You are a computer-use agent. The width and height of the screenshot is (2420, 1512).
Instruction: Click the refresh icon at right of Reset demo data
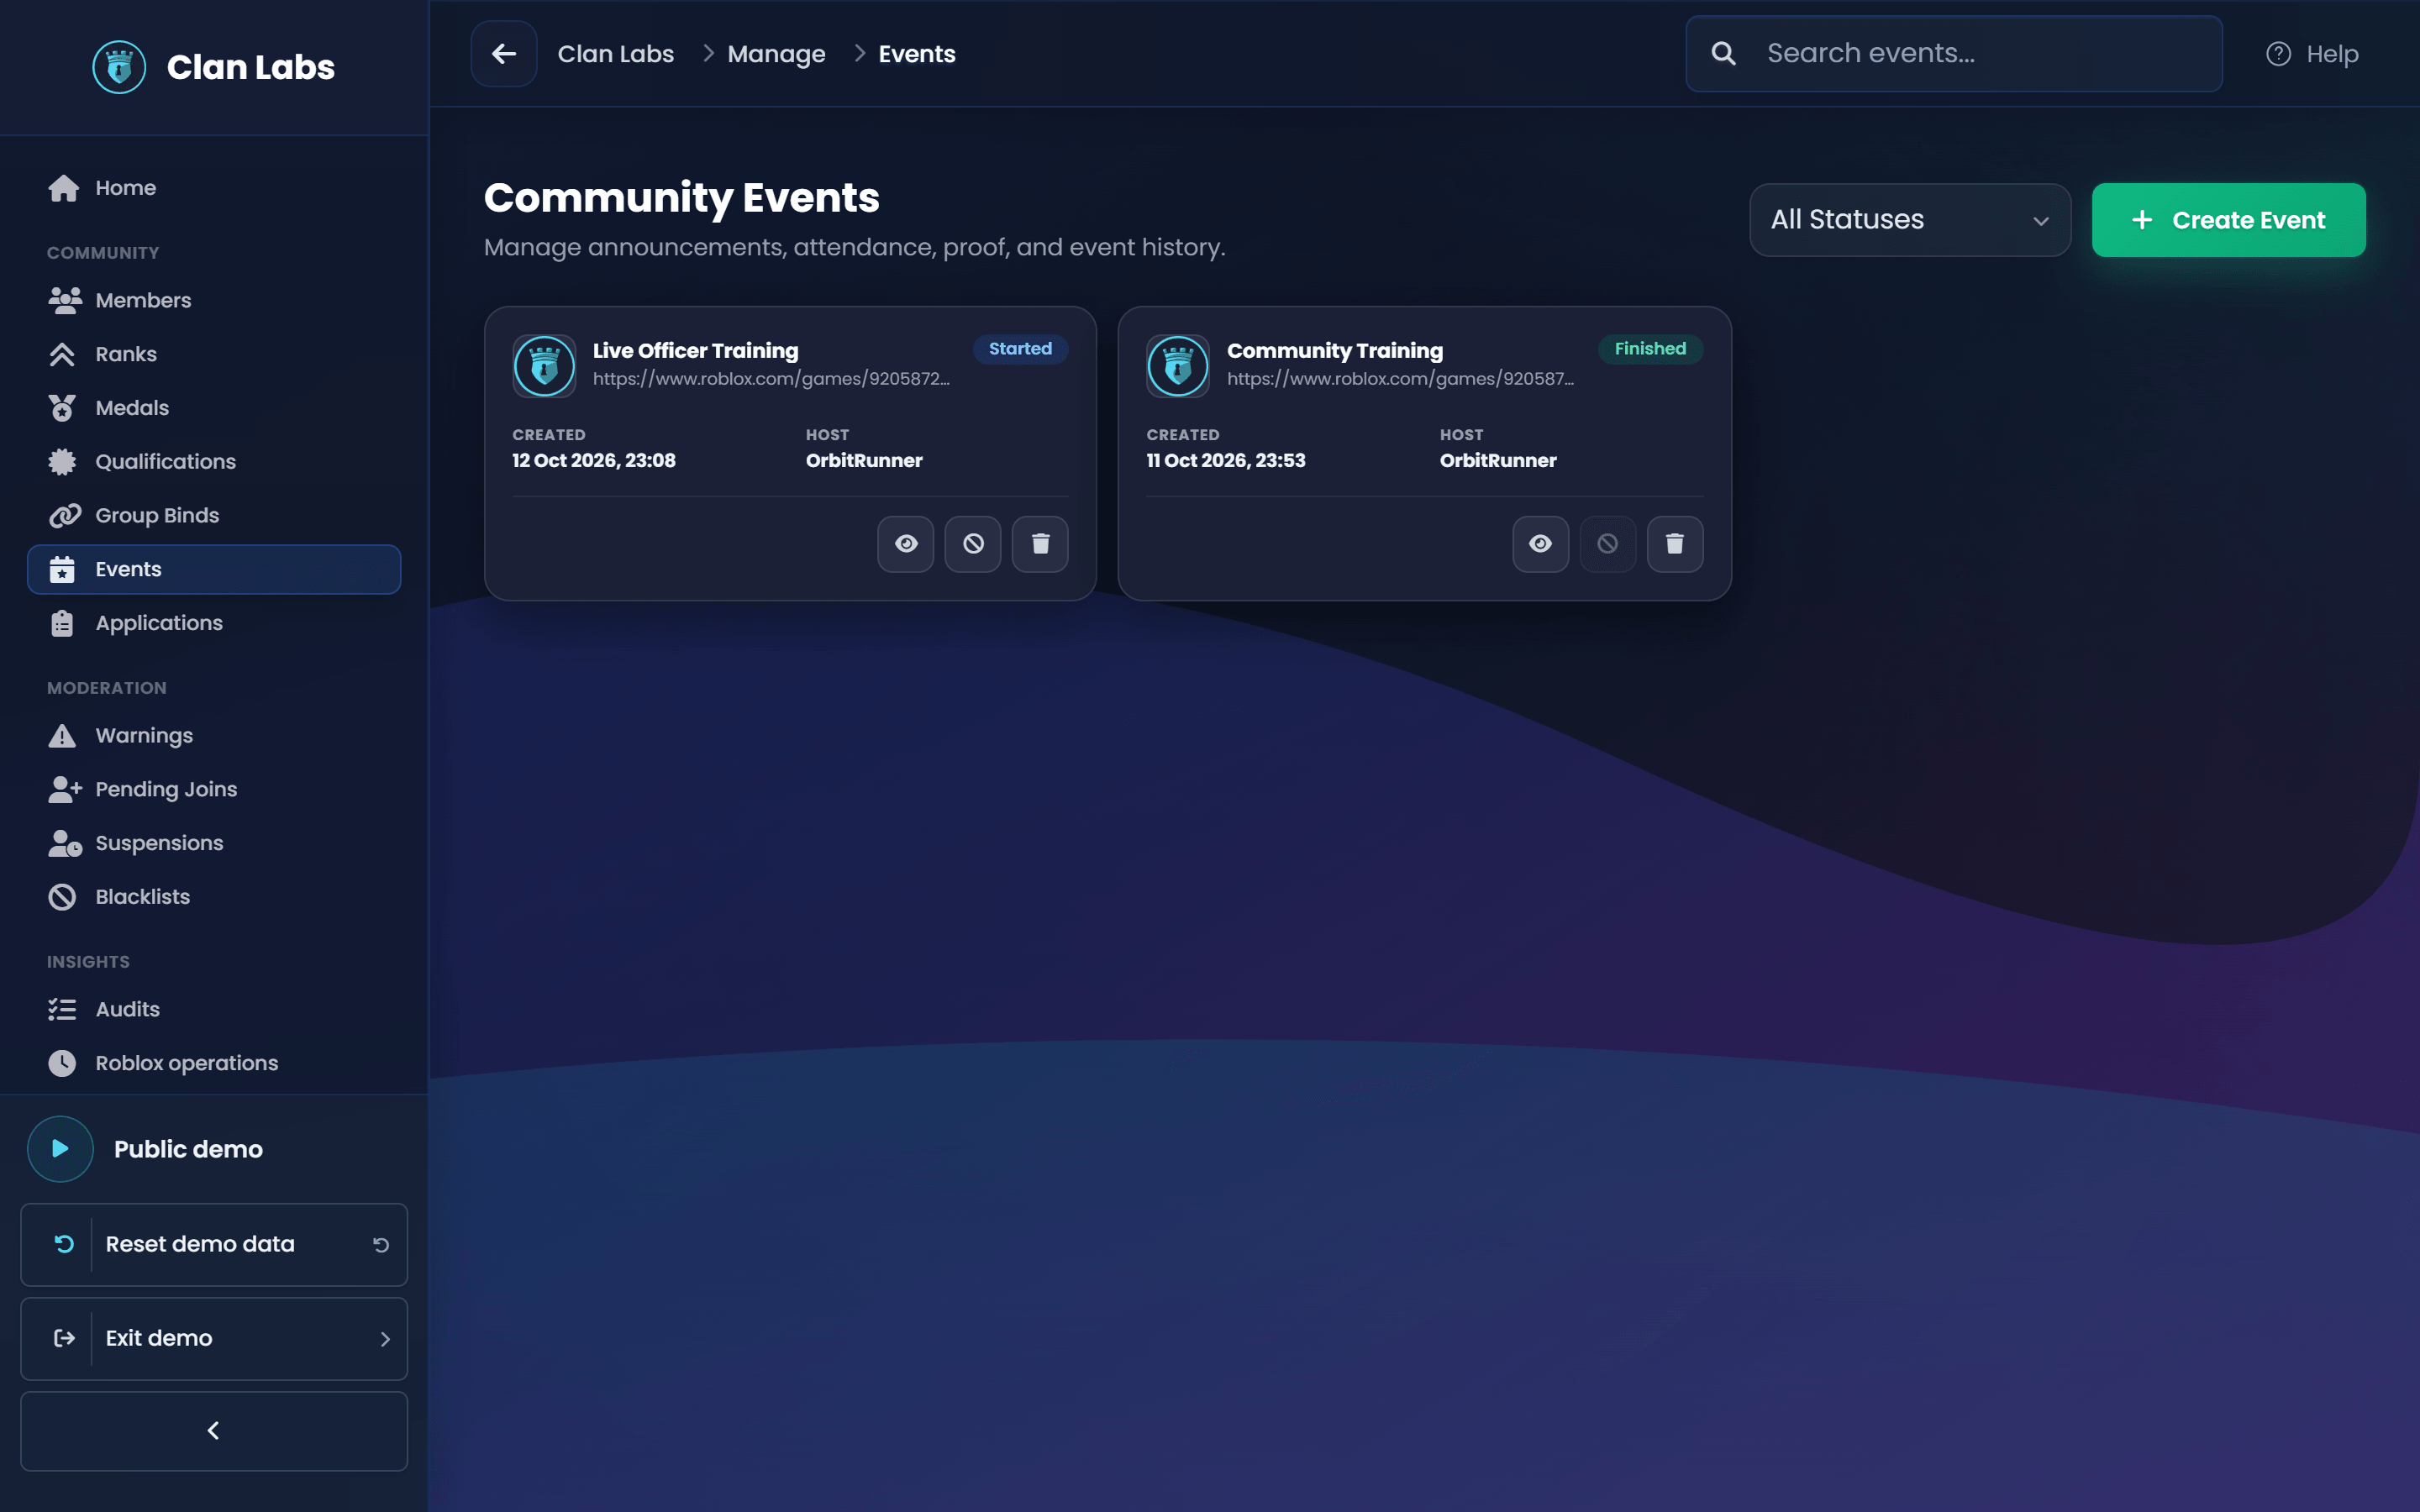coord(381,1245)
